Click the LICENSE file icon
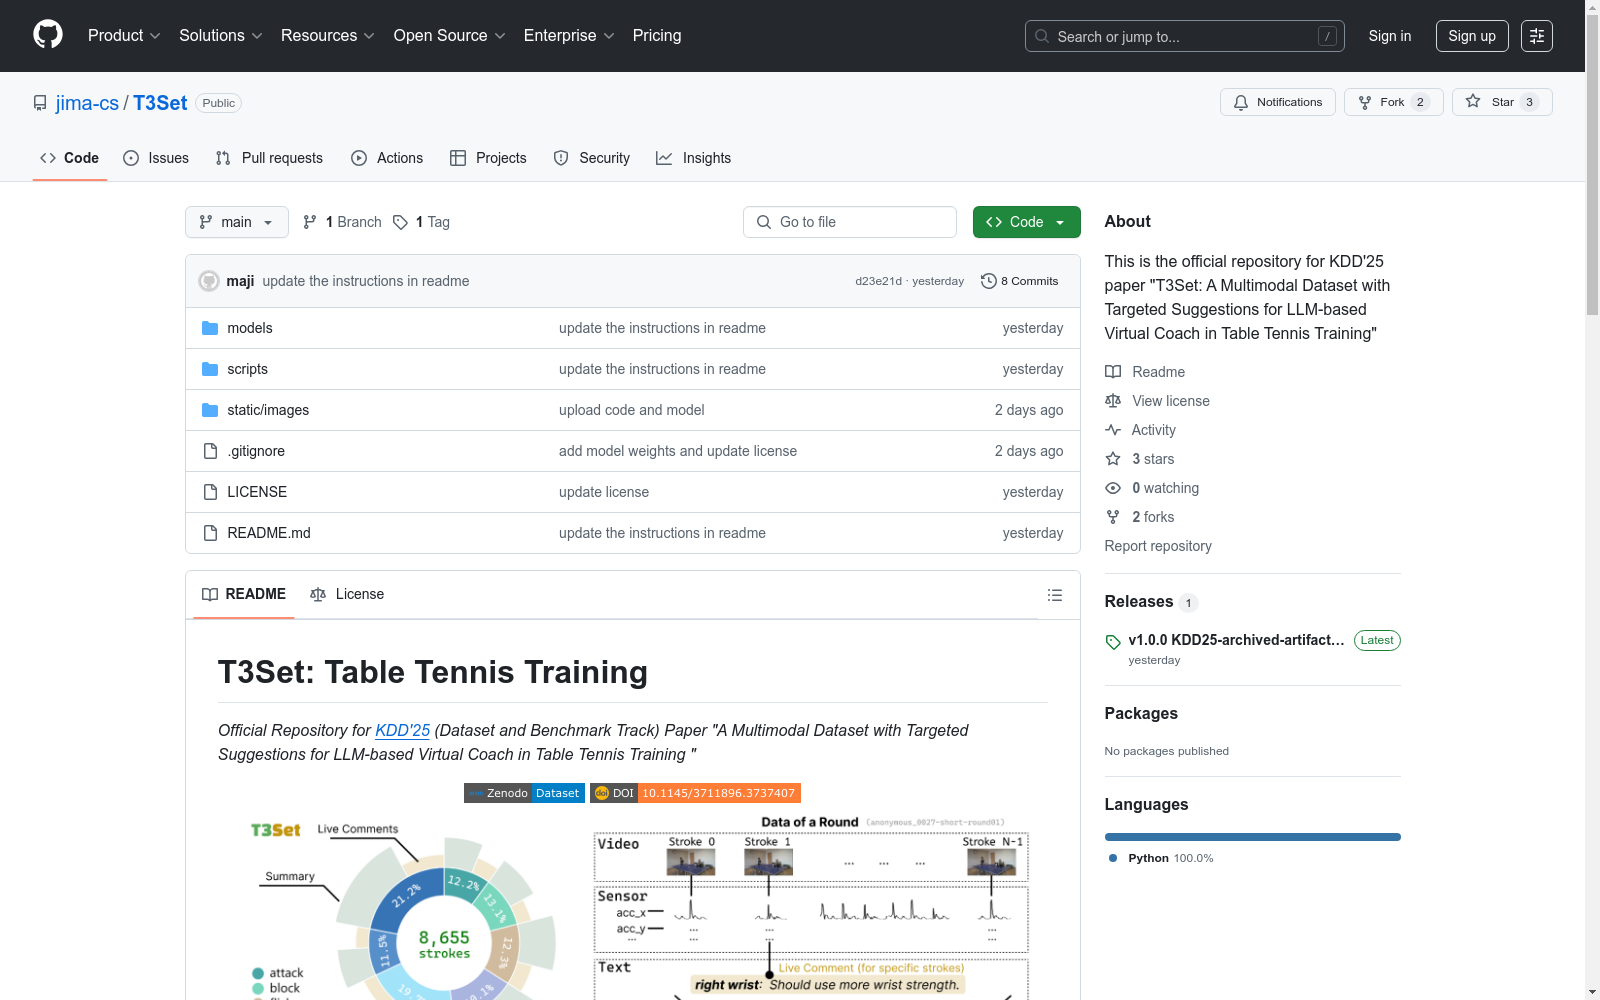The width and height of the screenshot is (1600, 1000). coord(210,492)
